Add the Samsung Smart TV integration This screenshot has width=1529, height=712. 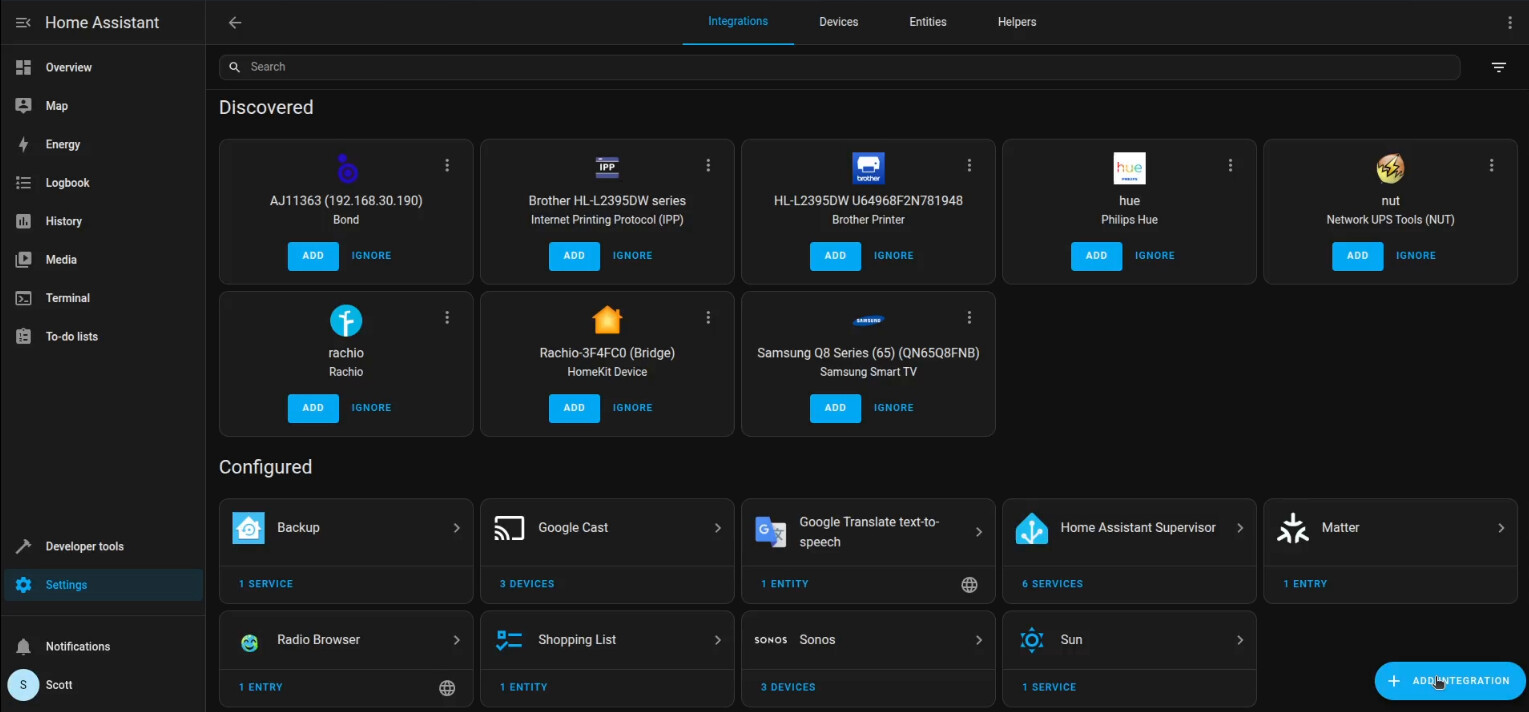point(835,408)
